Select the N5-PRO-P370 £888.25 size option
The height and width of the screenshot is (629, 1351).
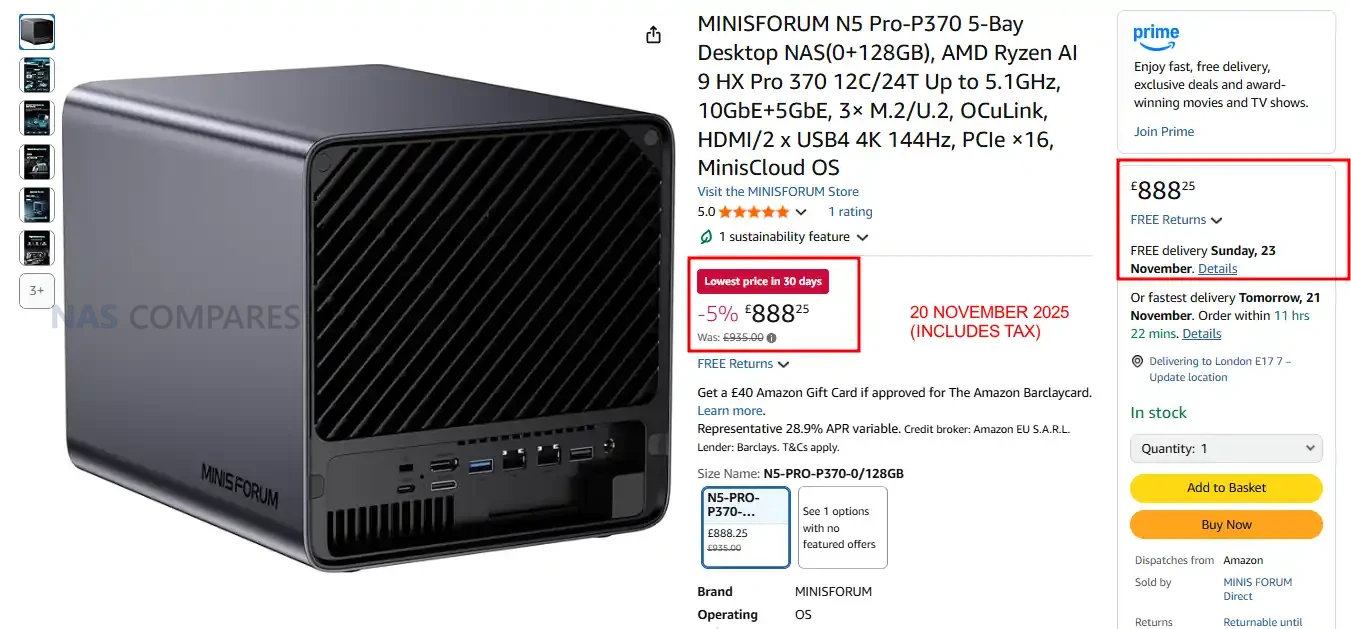(x=746, y=527)
